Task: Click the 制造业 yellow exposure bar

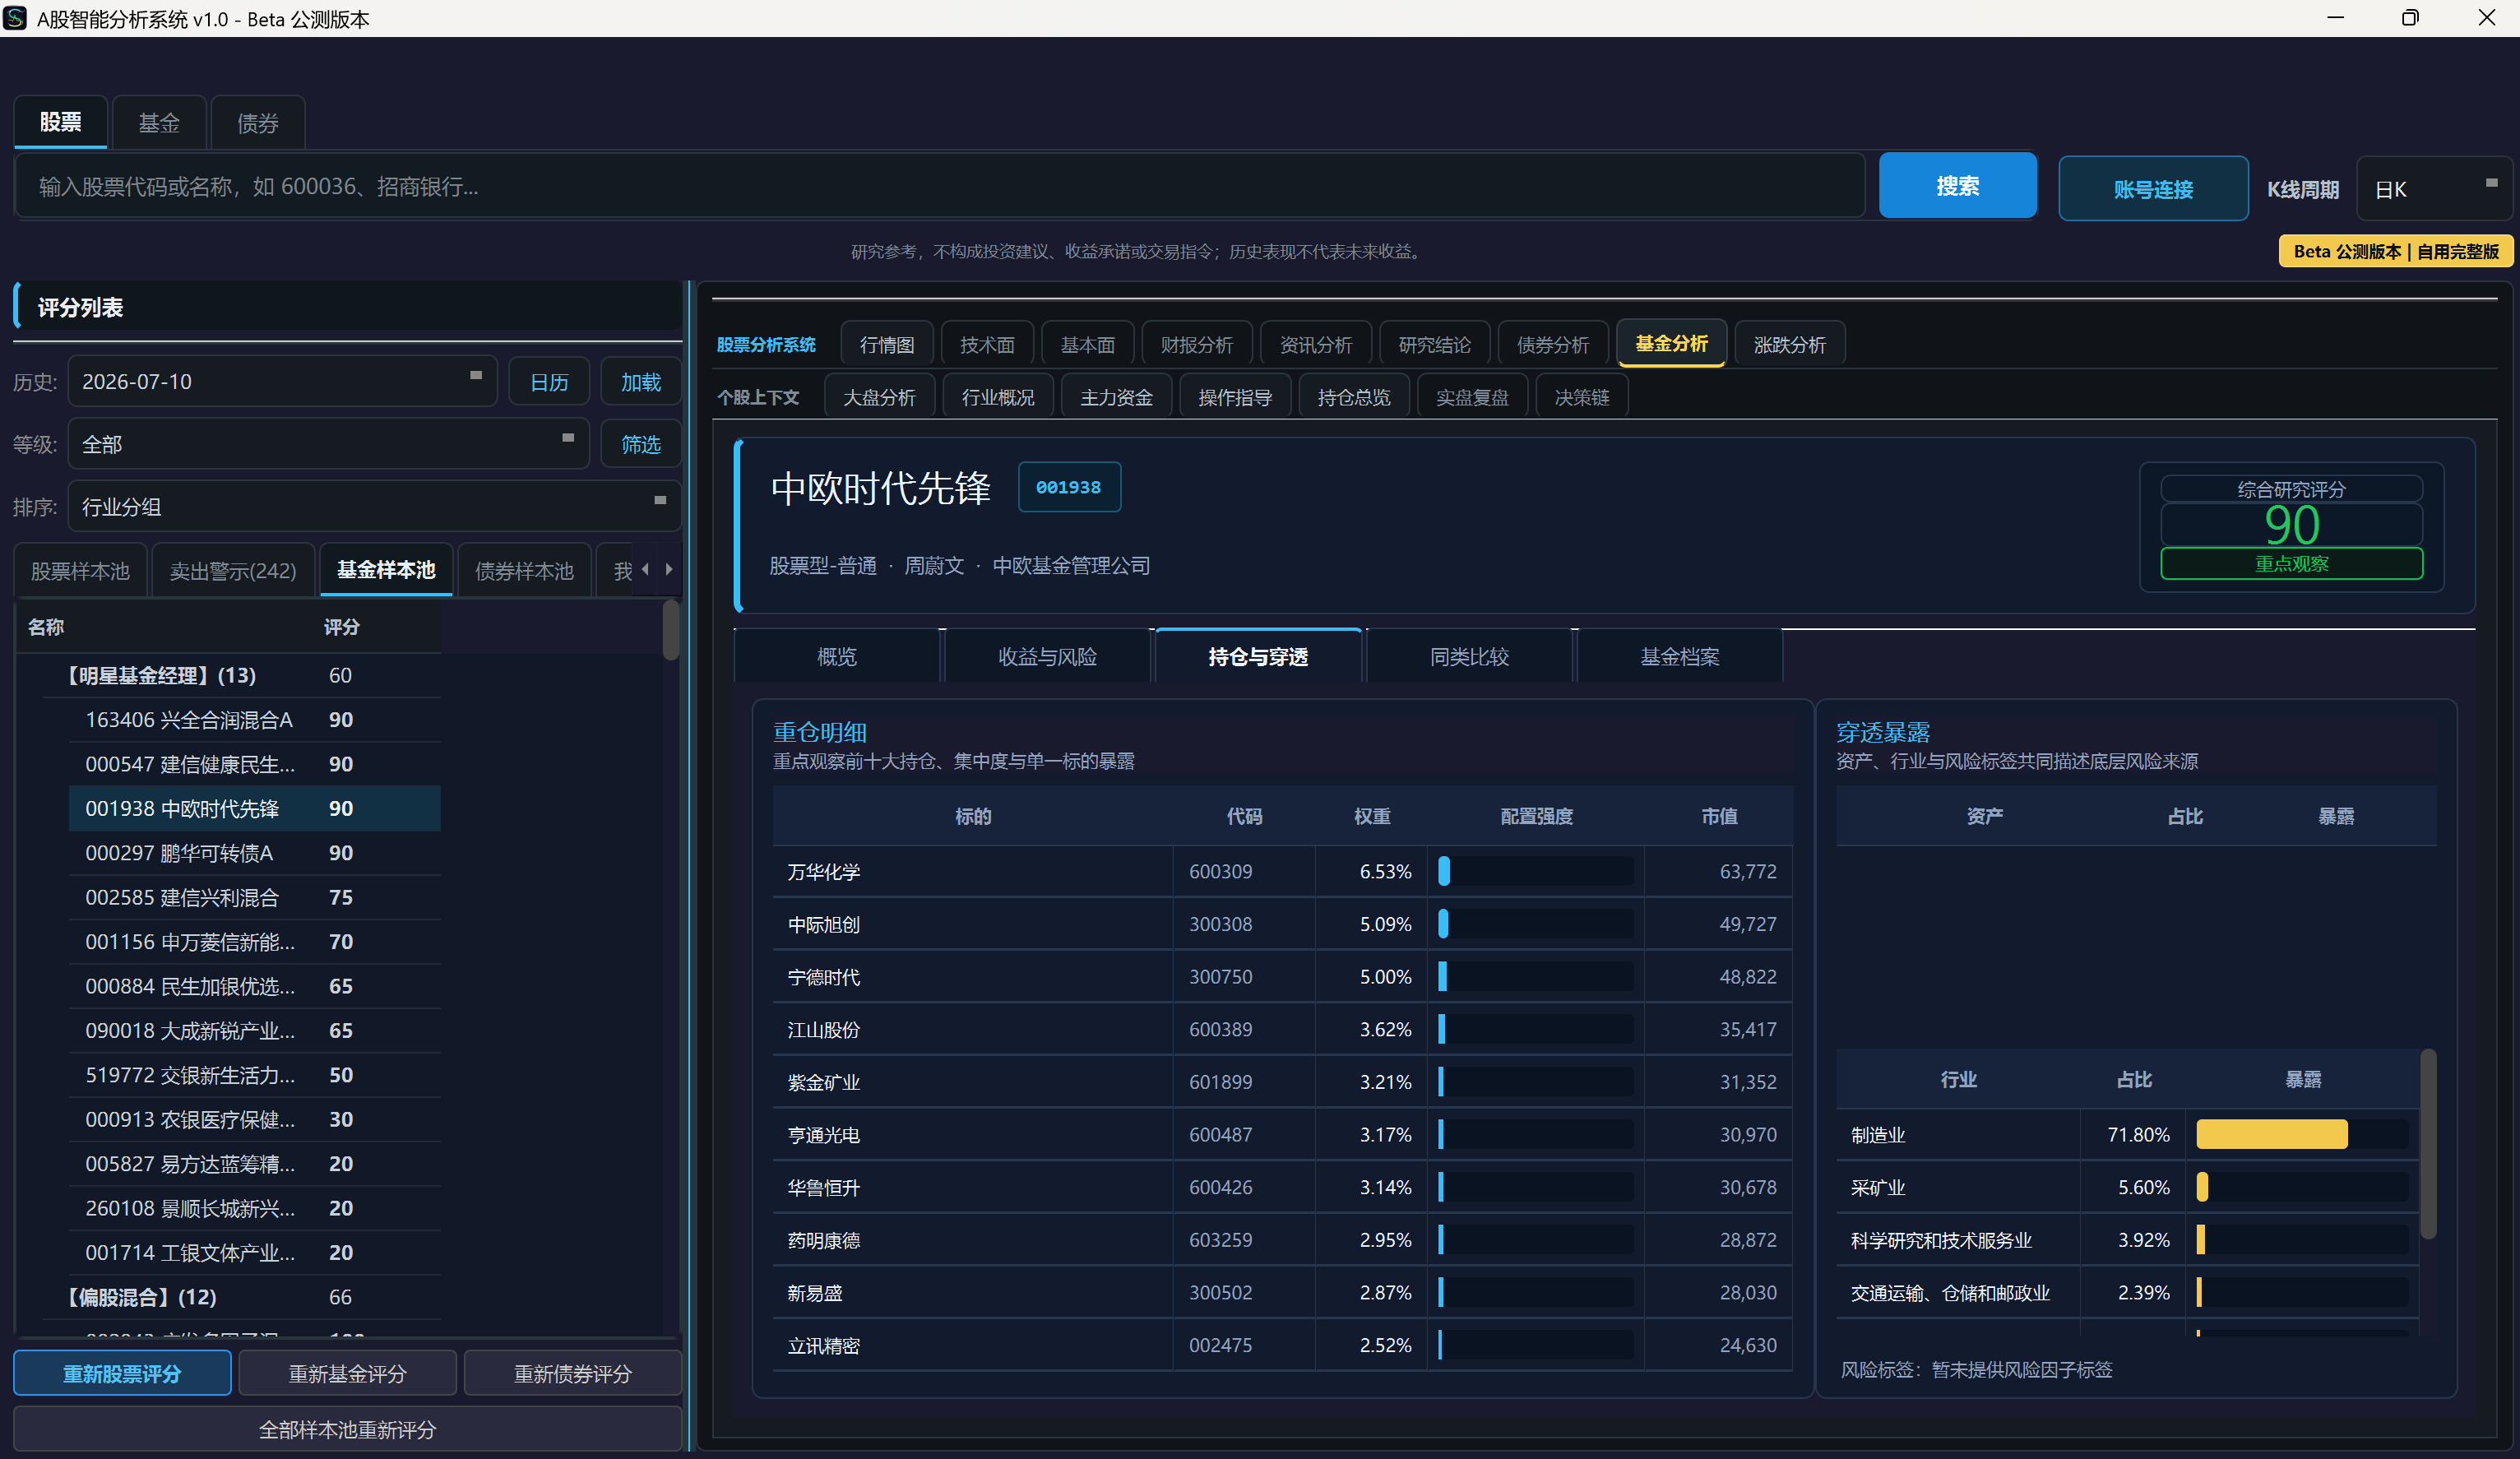Action: pos(2271,1134)
